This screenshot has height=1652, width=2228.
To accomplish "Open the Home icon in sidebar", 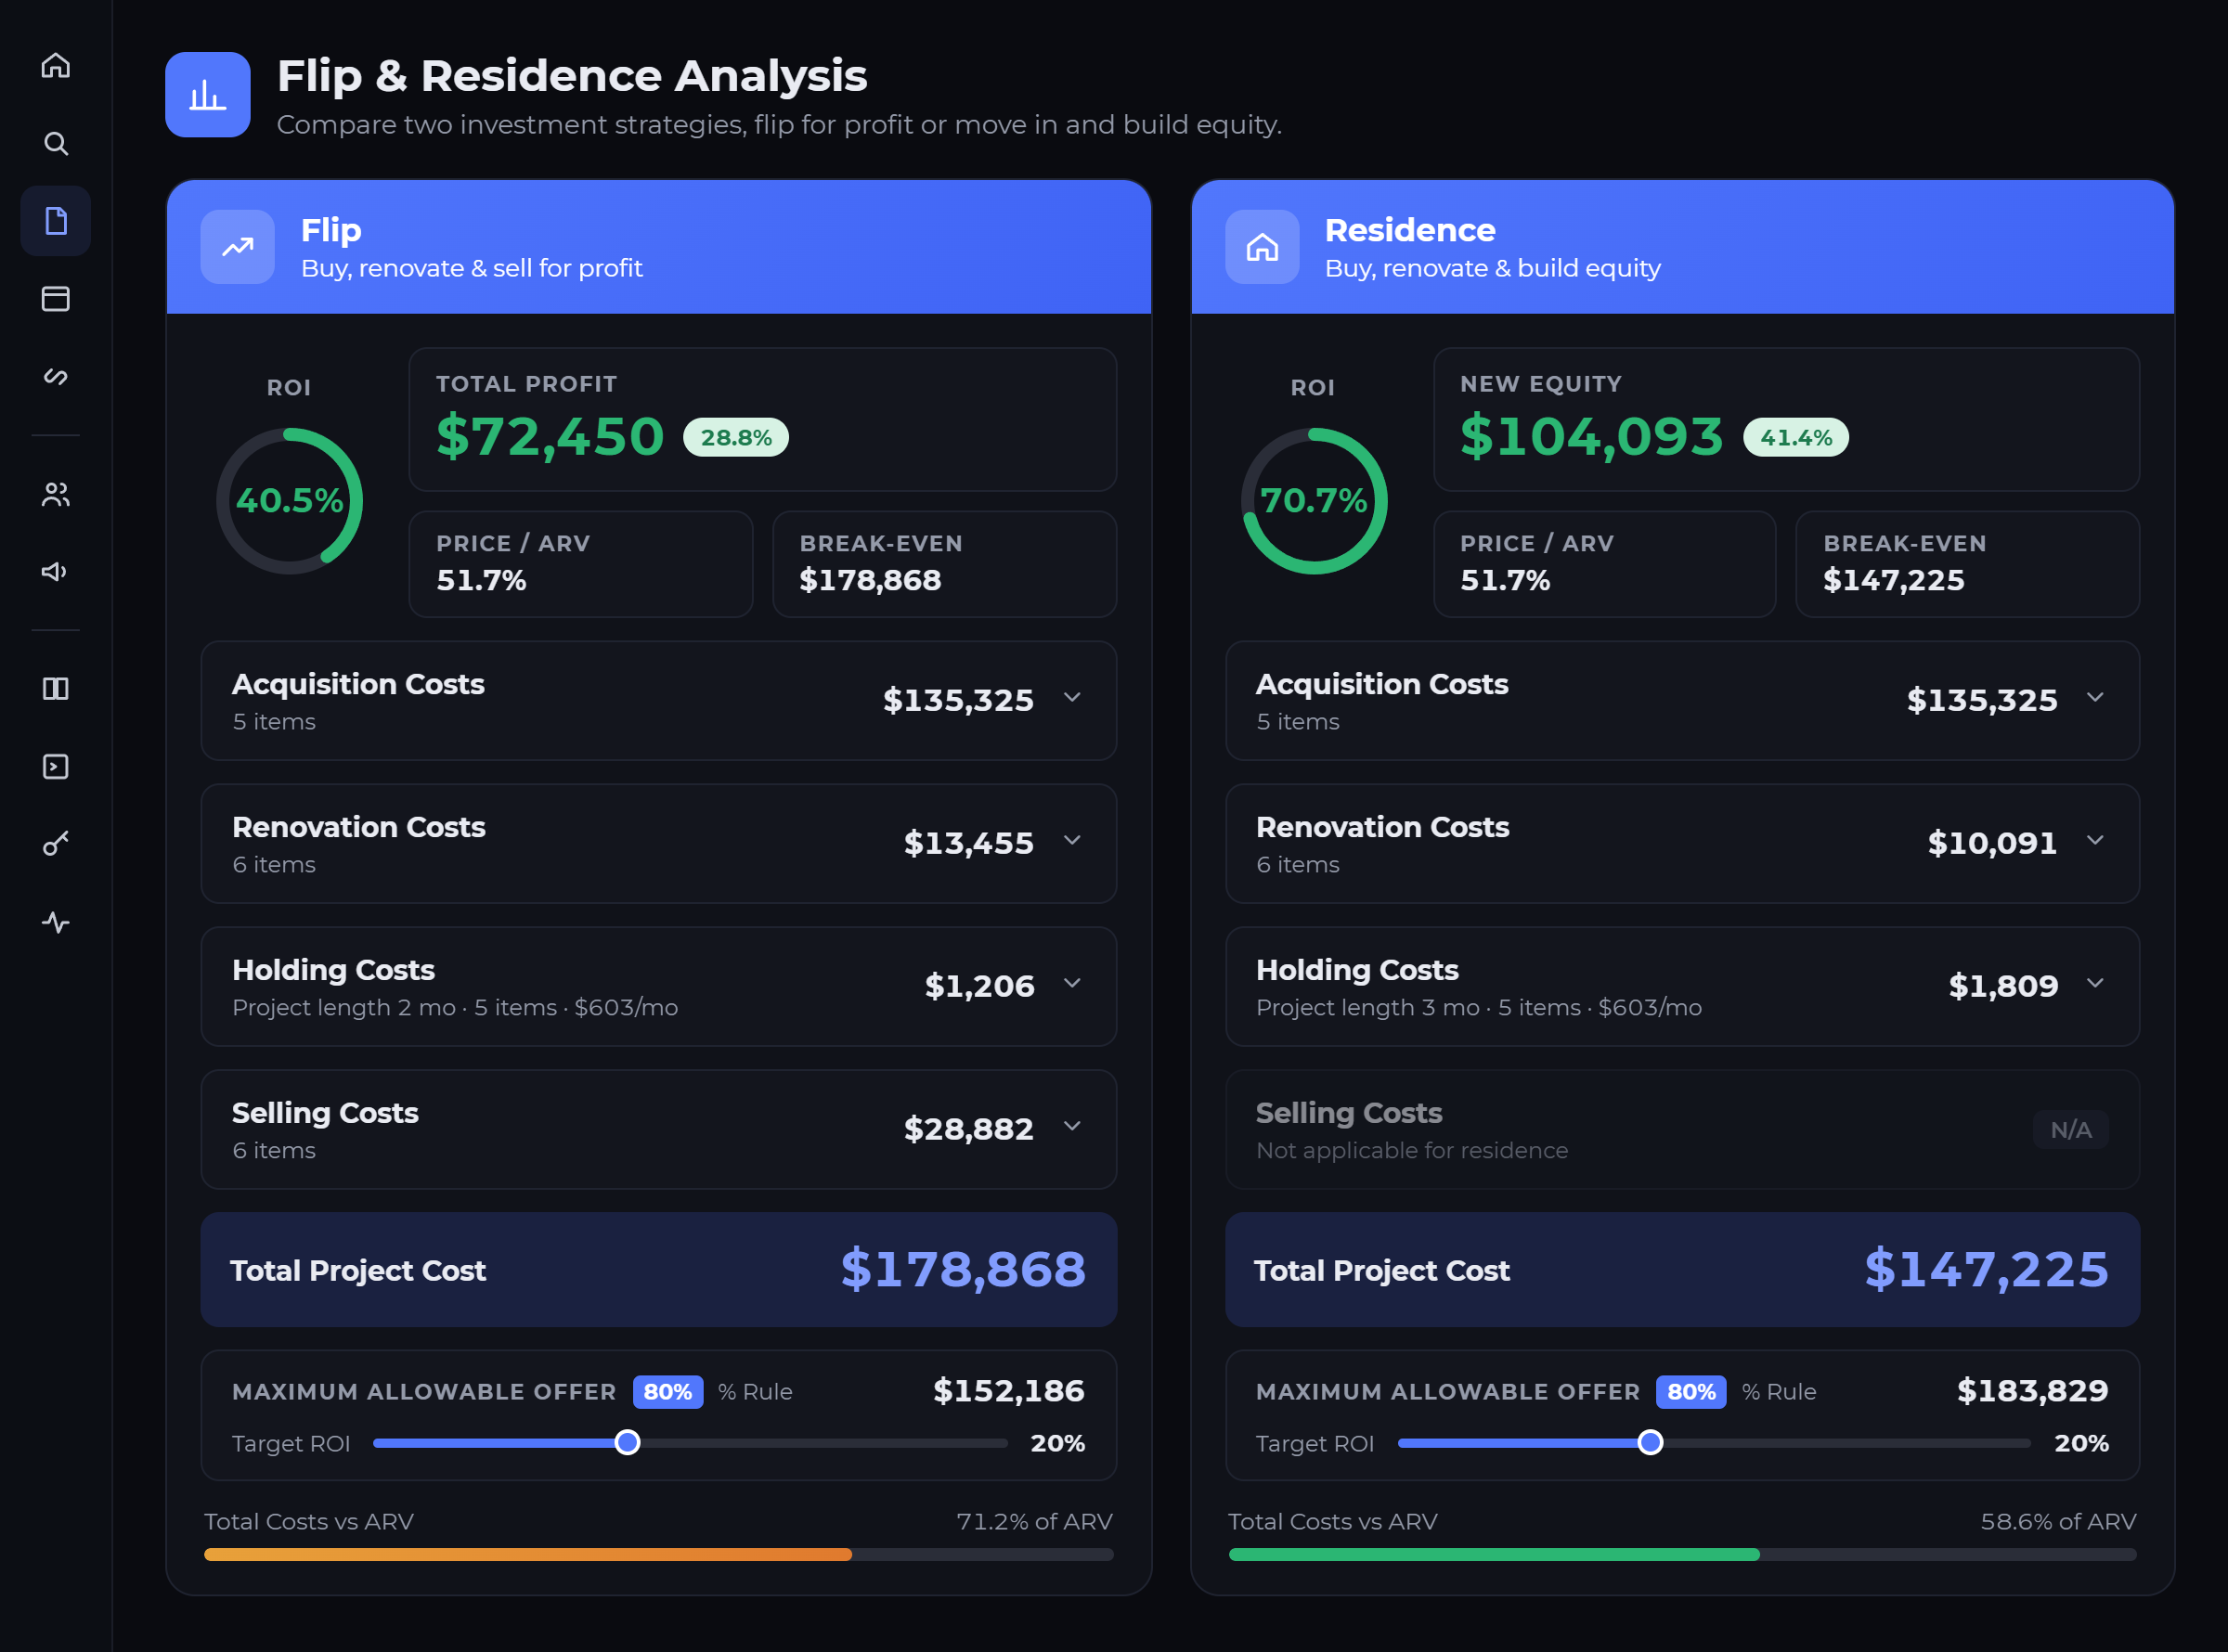I will pos(56,65).
